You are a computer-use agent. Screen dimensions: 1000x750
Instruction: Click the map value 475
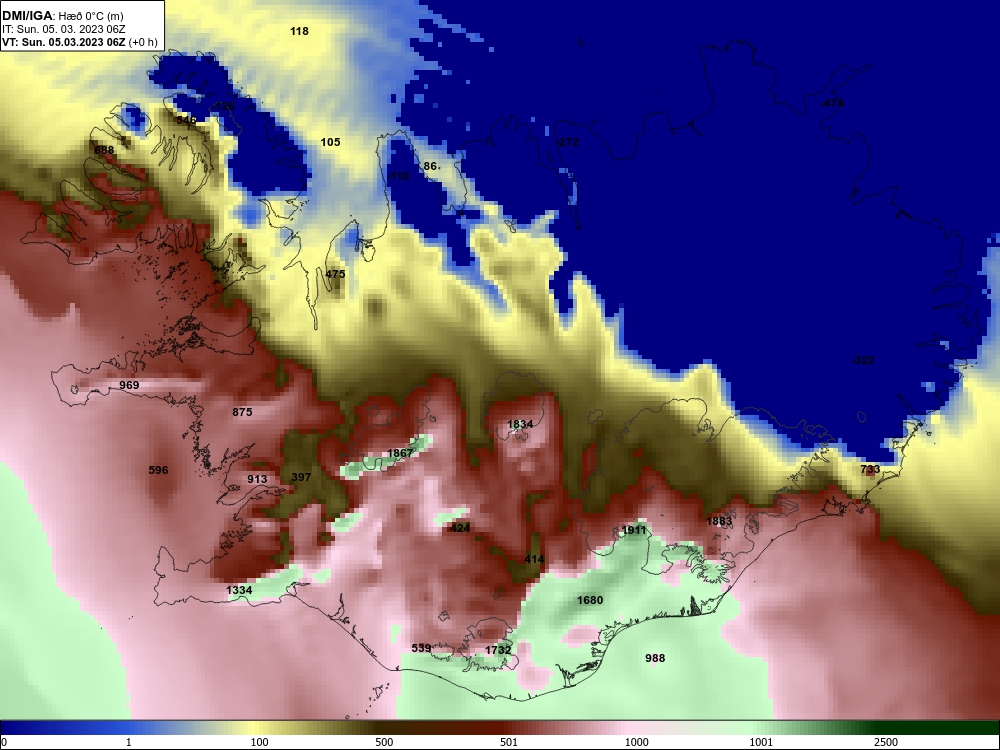(x=335, y=274)
